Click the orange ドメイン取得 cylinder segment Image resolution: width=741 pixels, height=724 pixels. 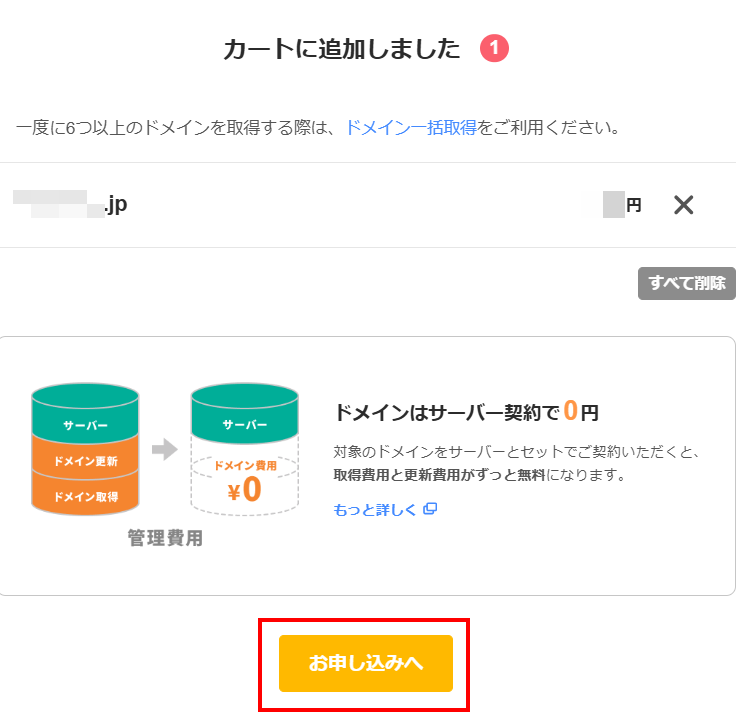86,496
